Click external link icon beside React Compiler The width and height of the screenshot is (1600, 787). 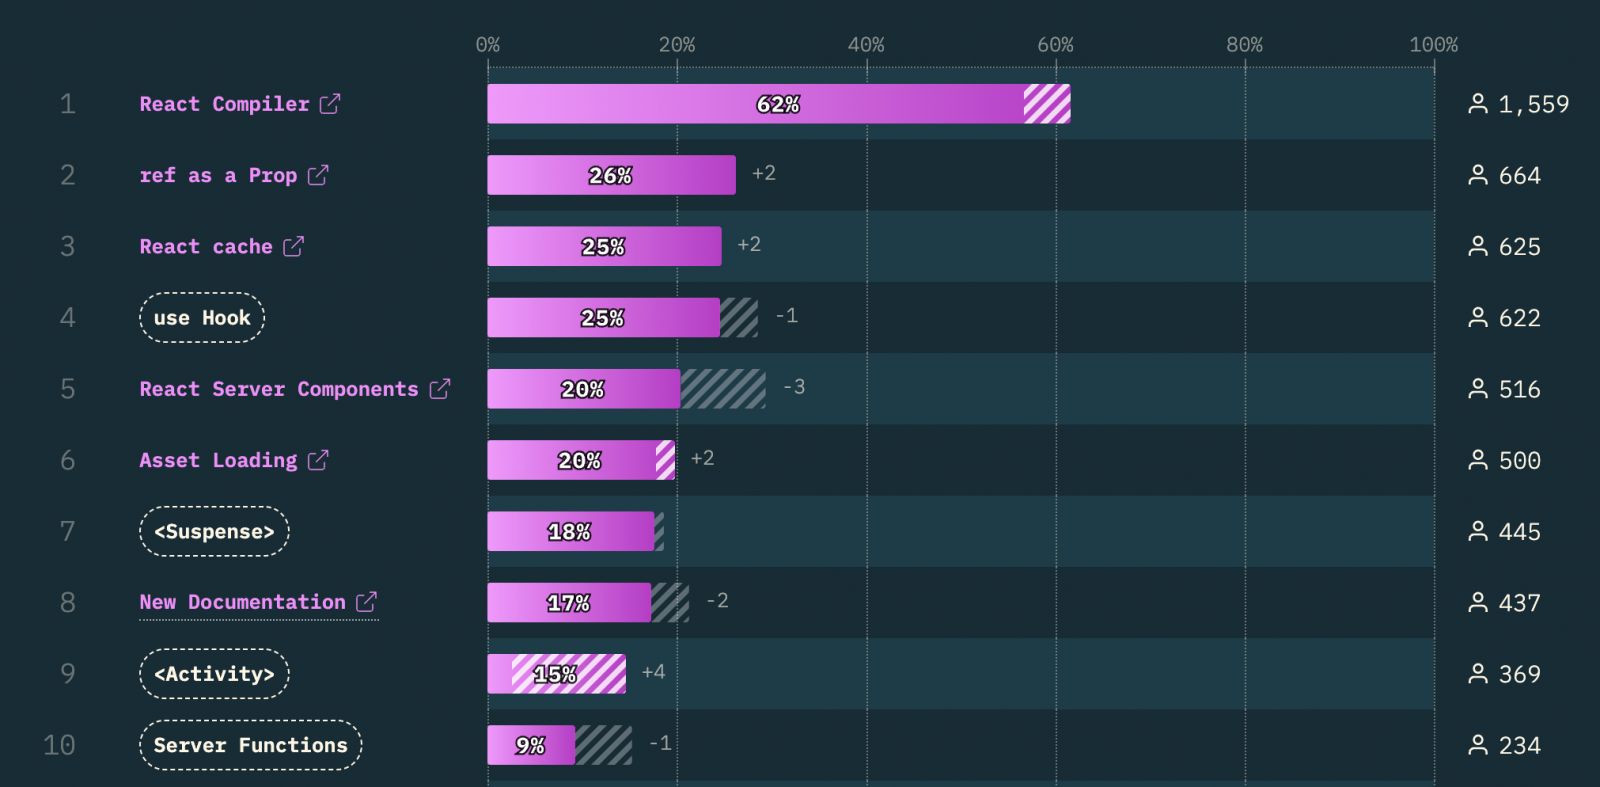pyautogui.click(x=330, y=104)
